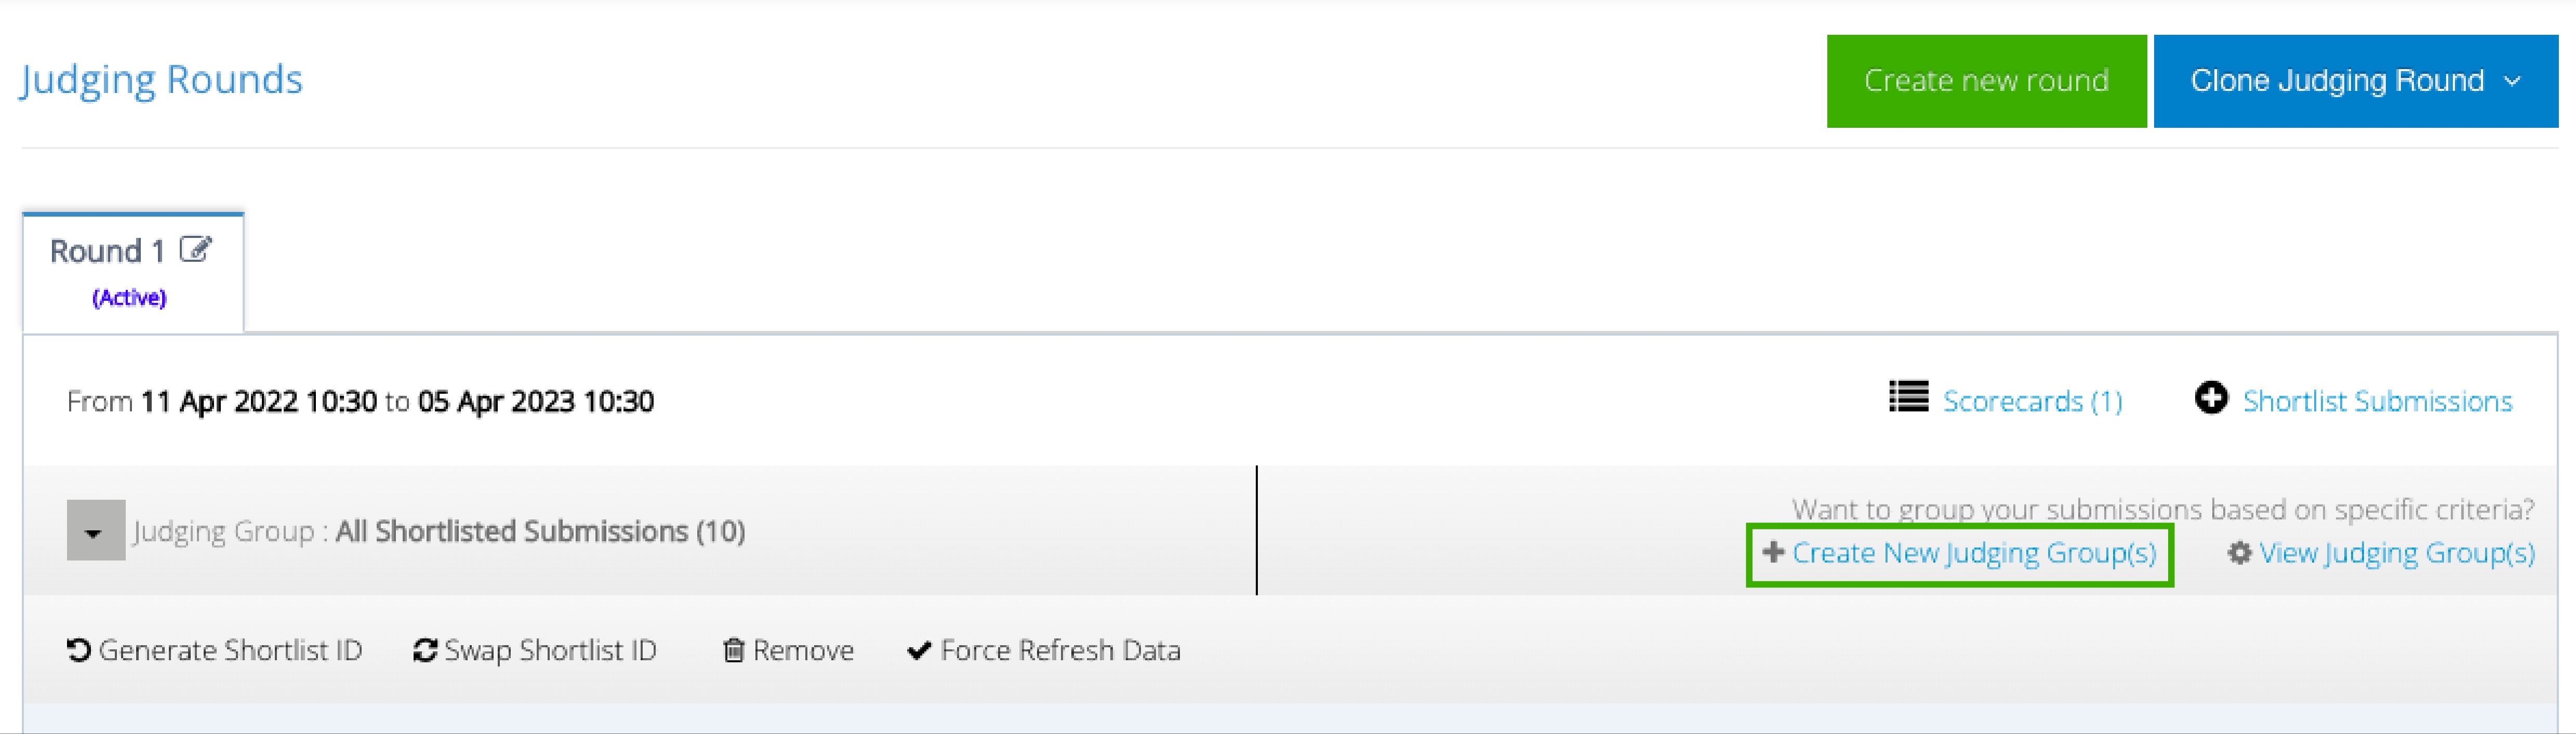The height and width of the screenshot is (734, 2576).
Task: Click the Create New Judging Group(s) link
Action: pos(1974,553)
